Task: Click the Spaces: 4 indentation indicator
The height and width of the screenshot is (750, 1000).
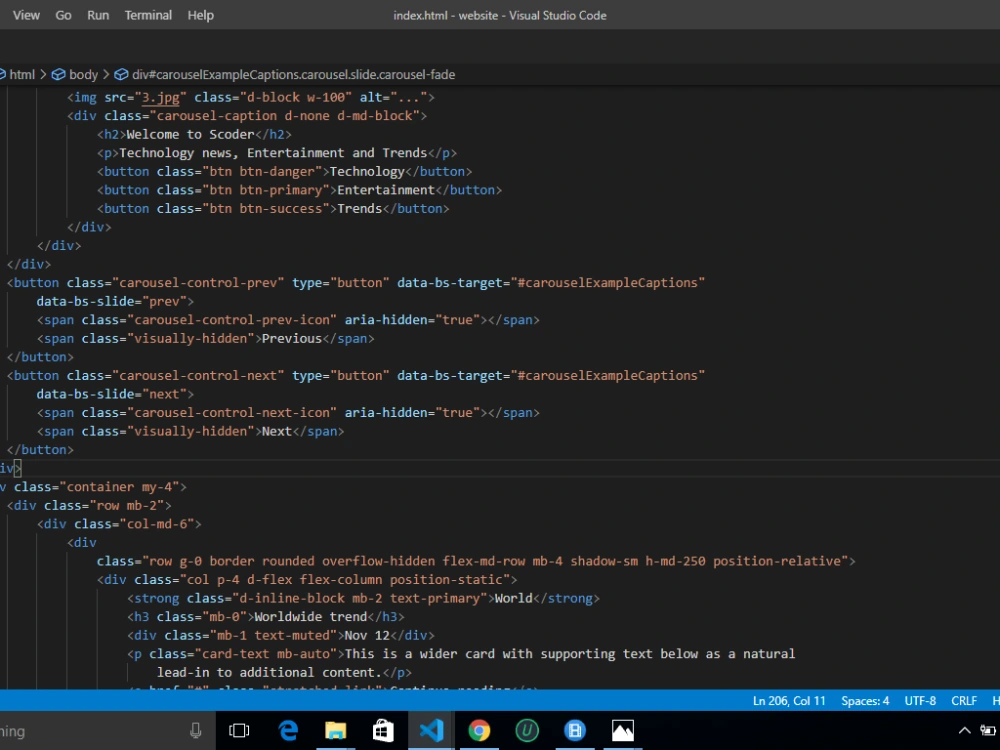Action: 864,700
